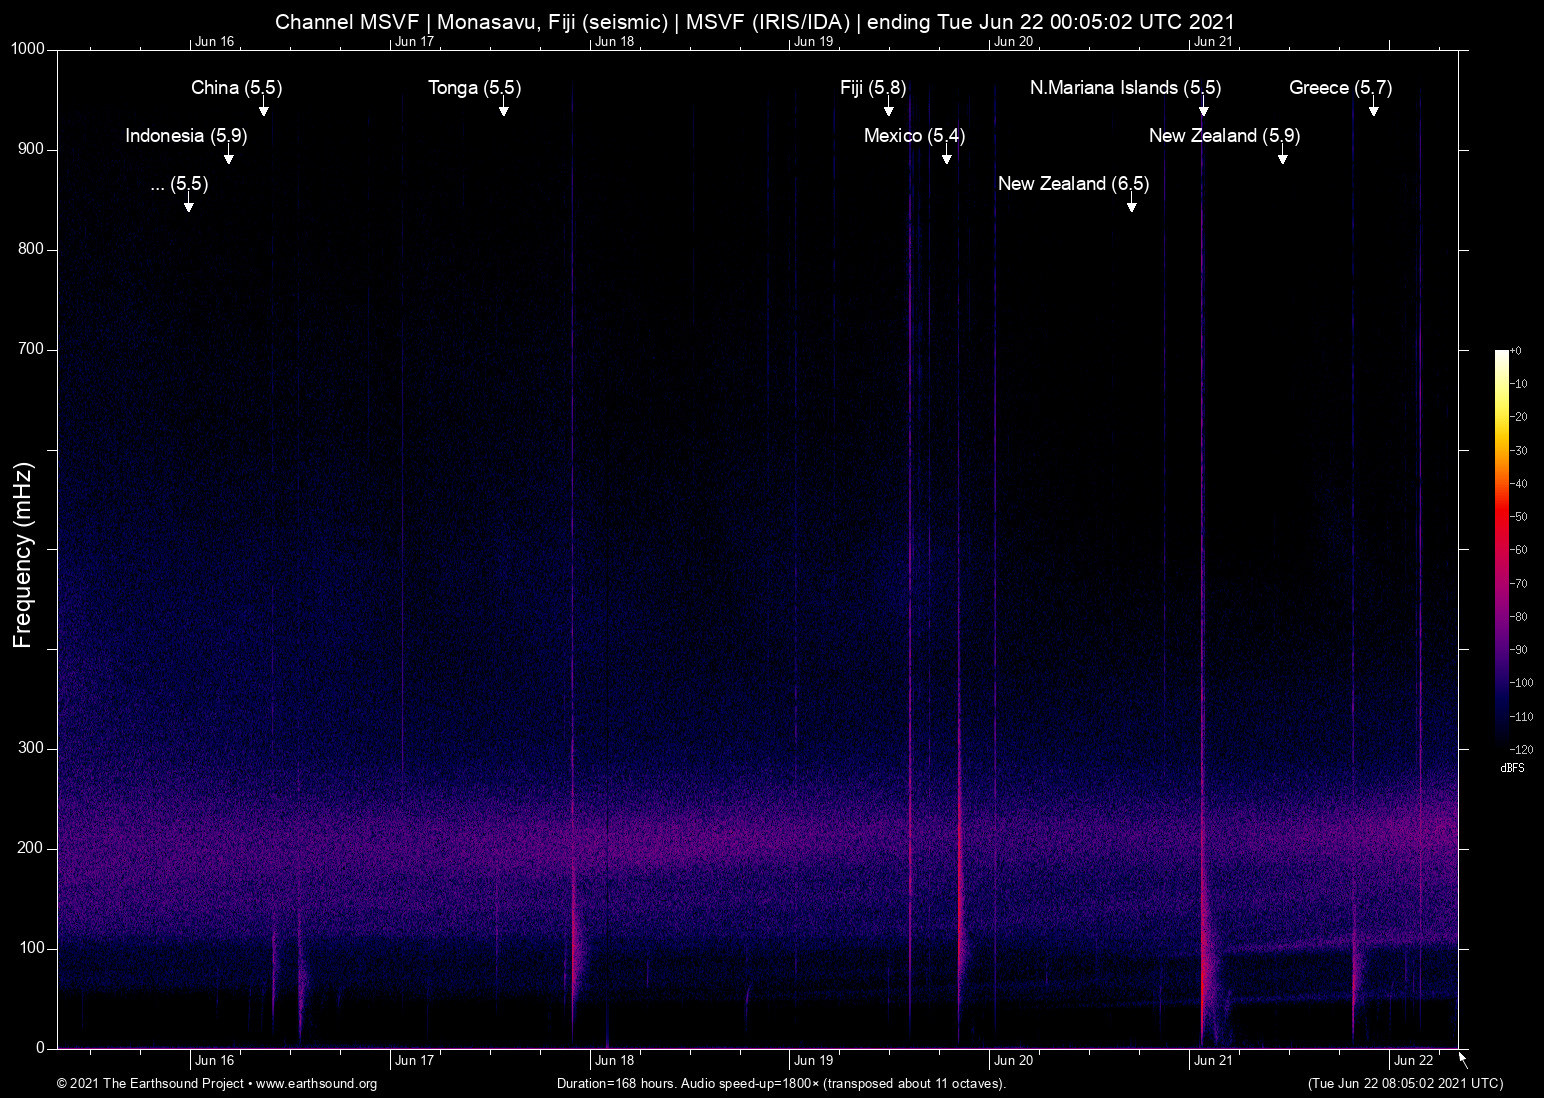Click the arrow marker below Indonesia (5.9)
Viewport: 1544px width, 1098px height.
coord(229,156)
